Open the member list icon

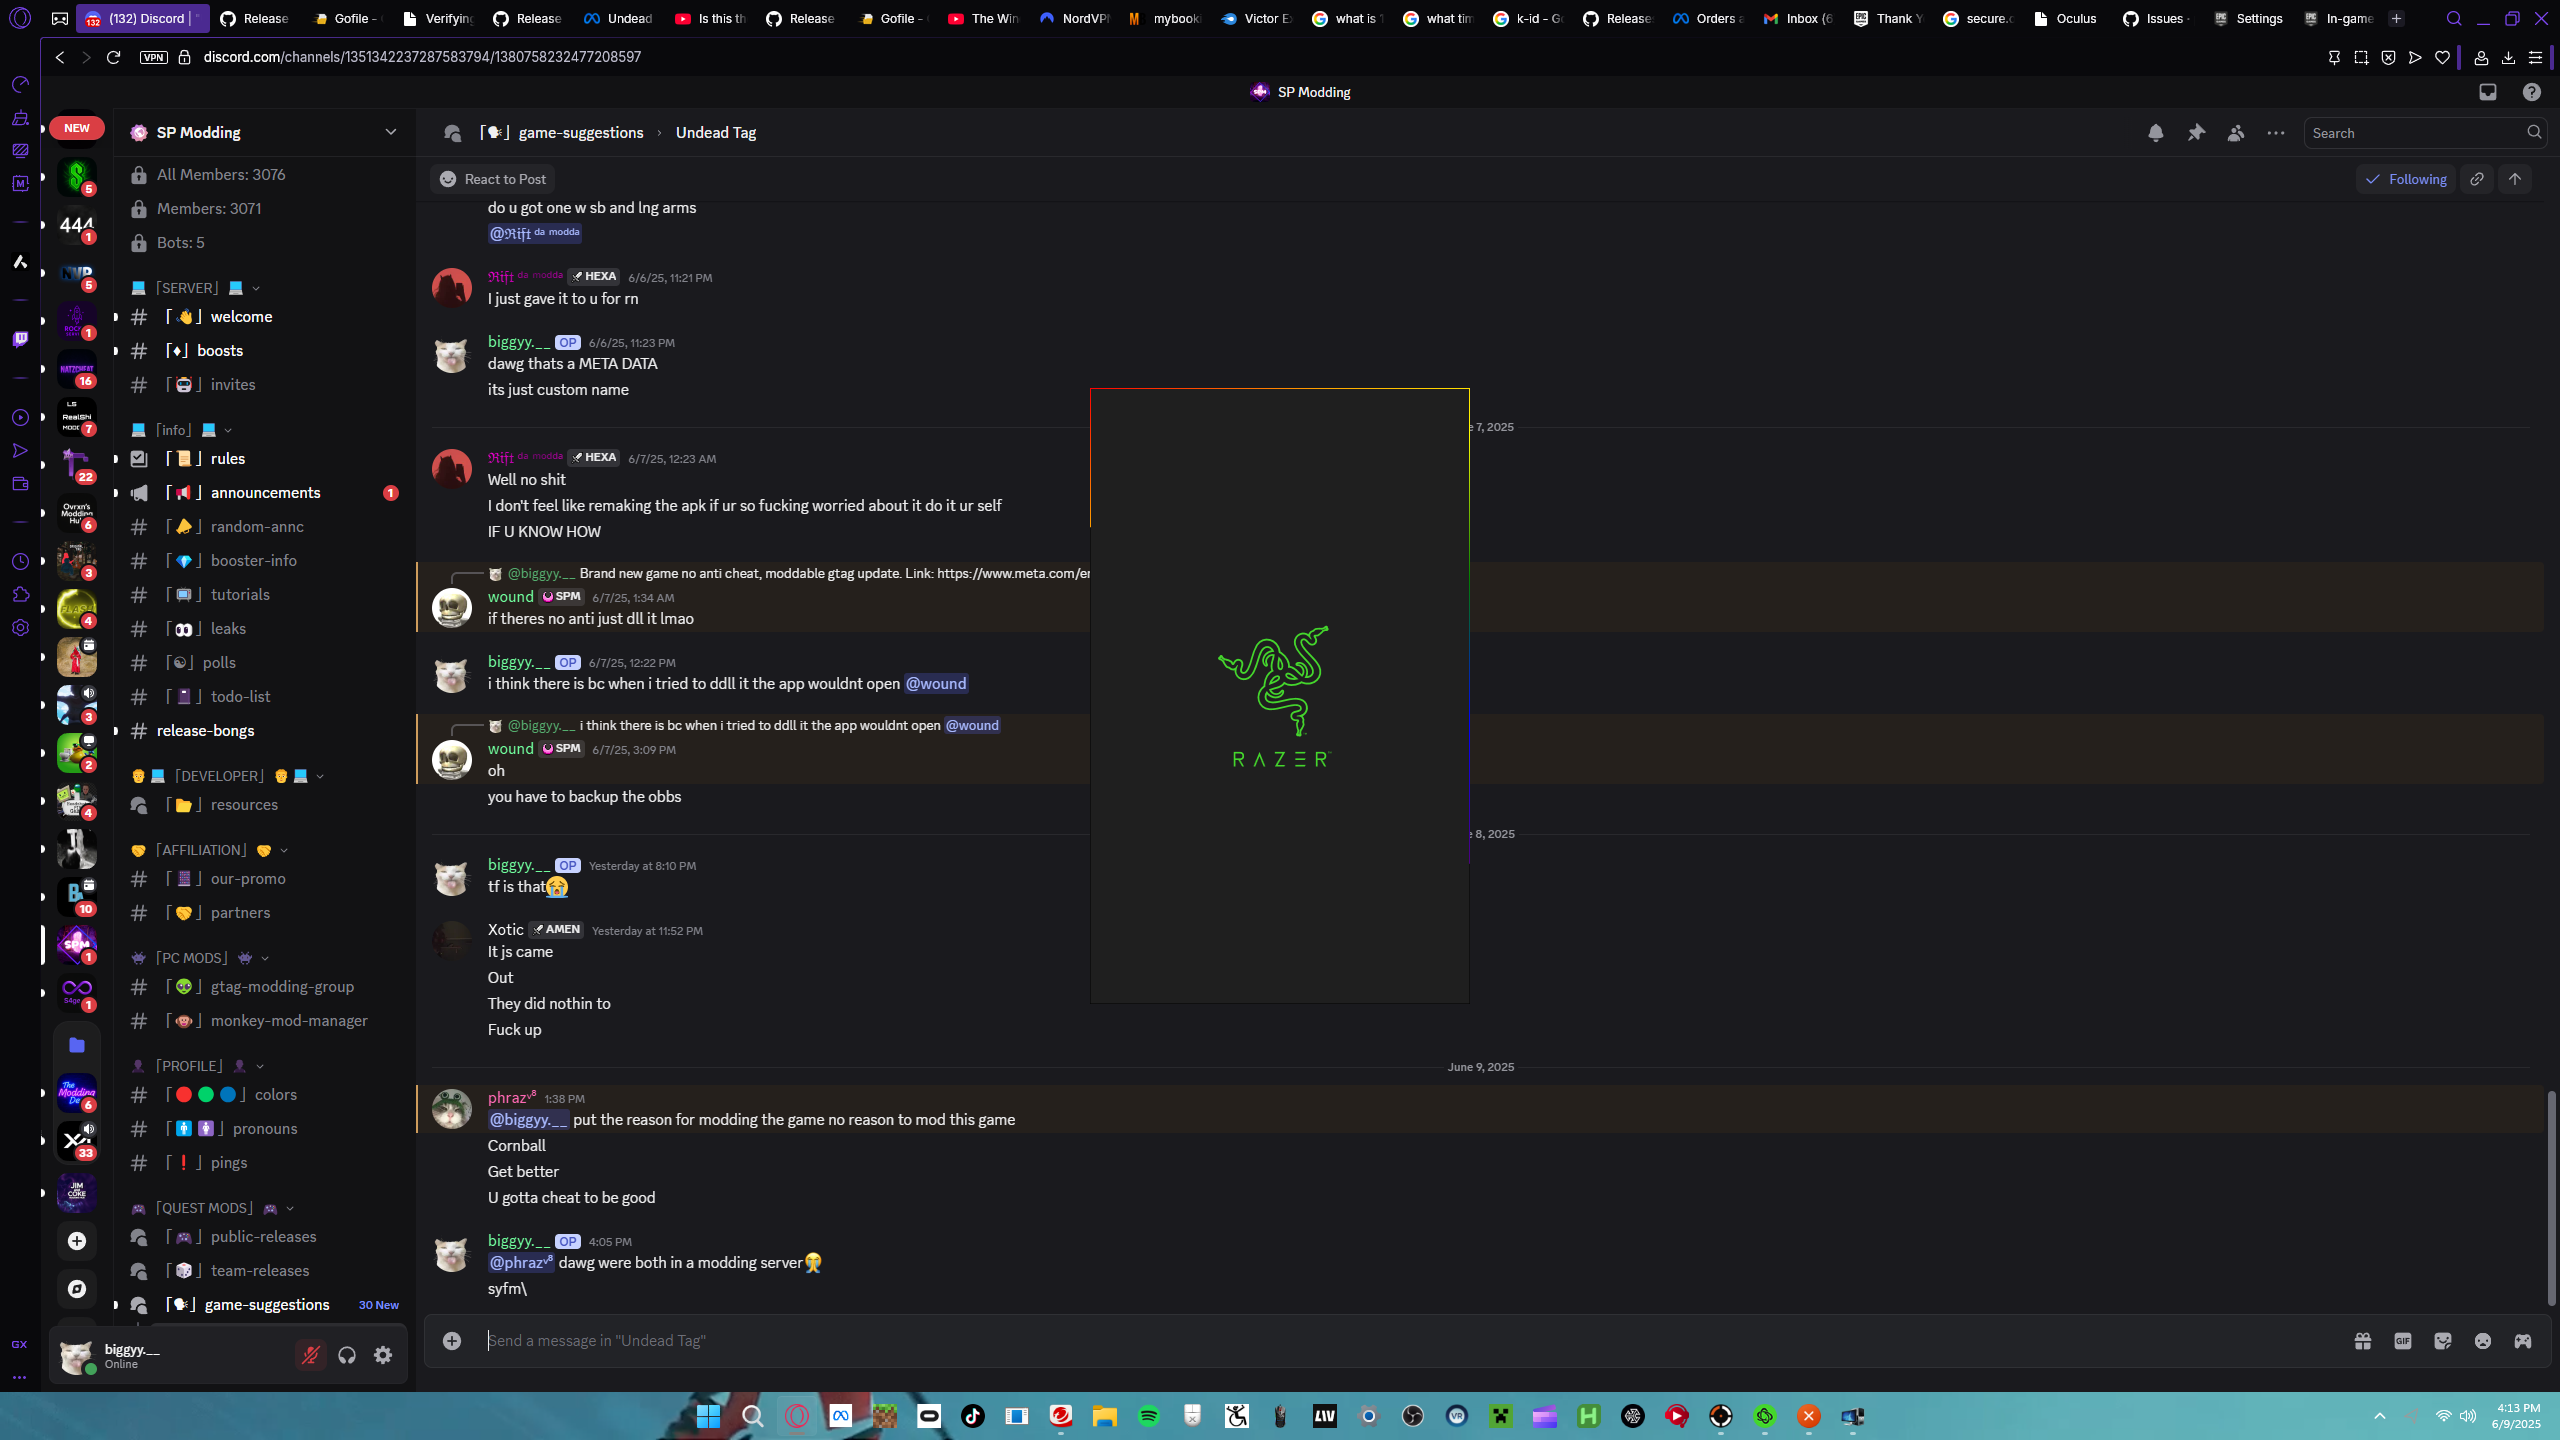click(2236, 133)
